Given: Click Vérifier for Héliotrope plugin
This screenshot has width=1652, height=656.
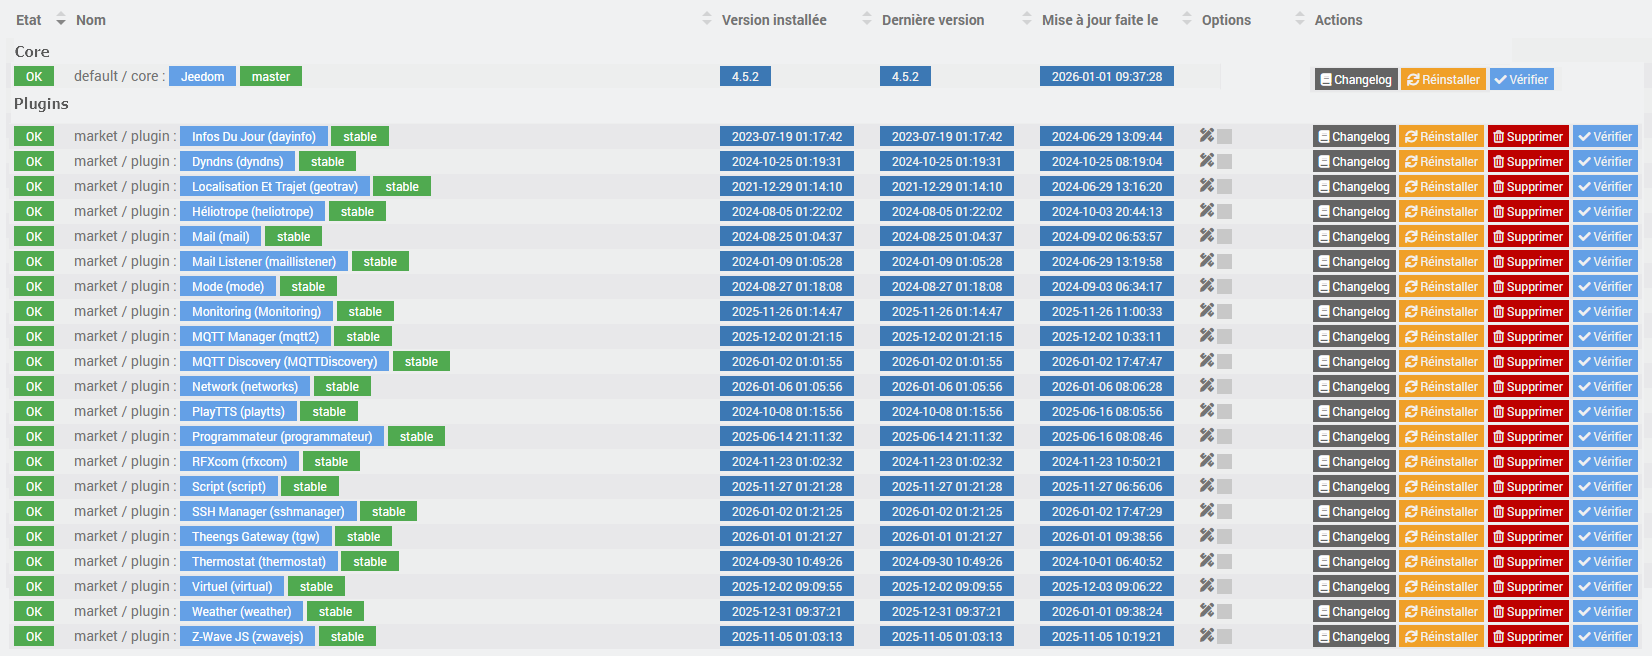Looking at the screenshot, I should pos(1605,211).
